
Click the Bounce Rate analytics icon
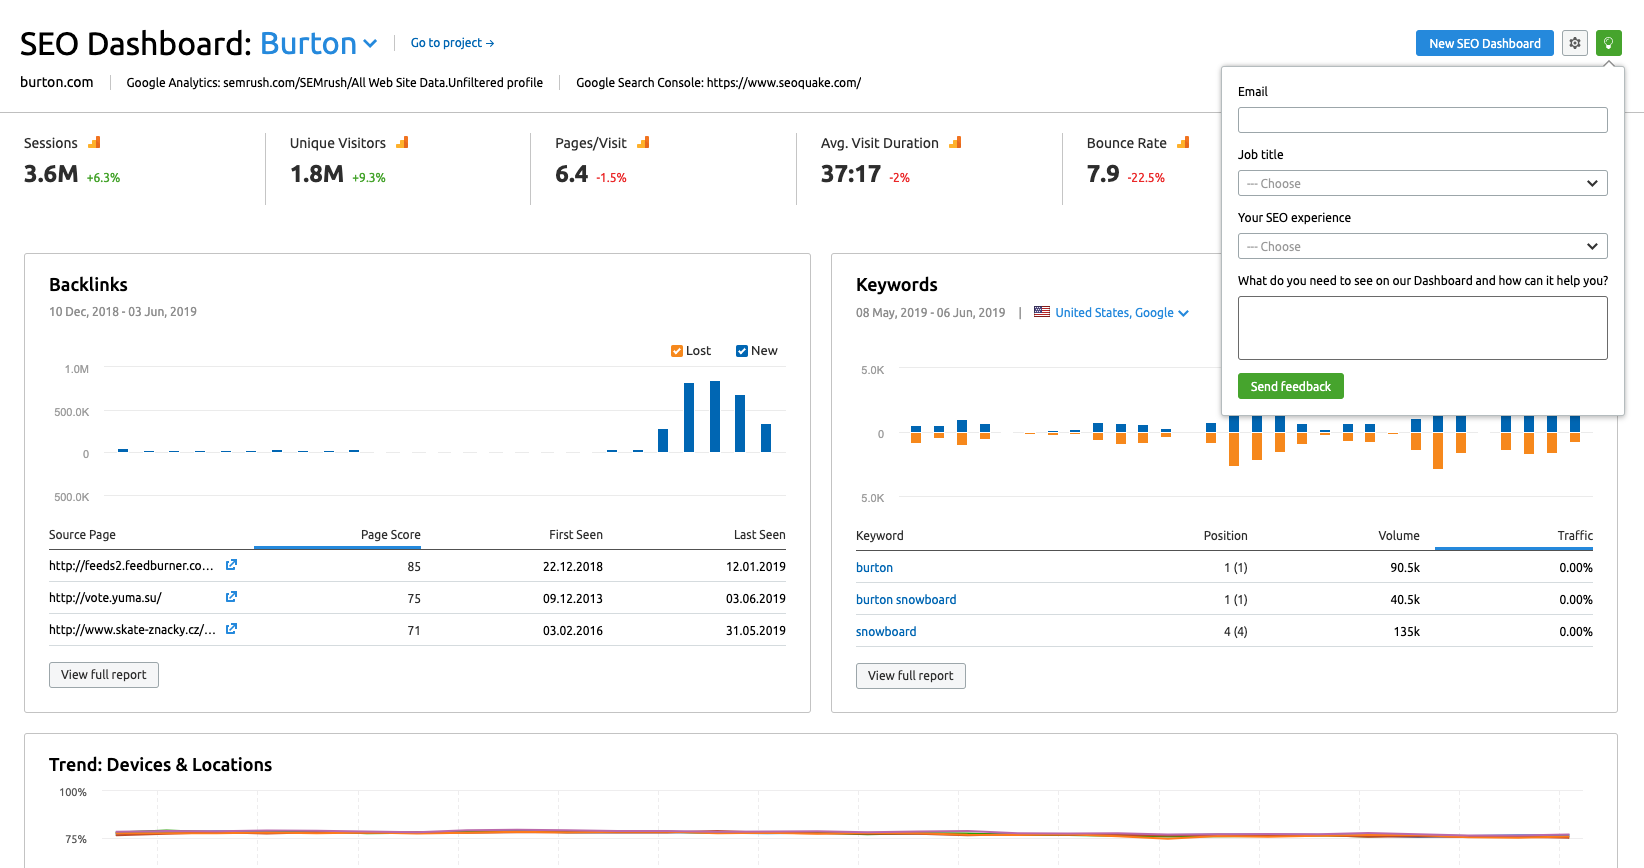tap(1183, 143)
